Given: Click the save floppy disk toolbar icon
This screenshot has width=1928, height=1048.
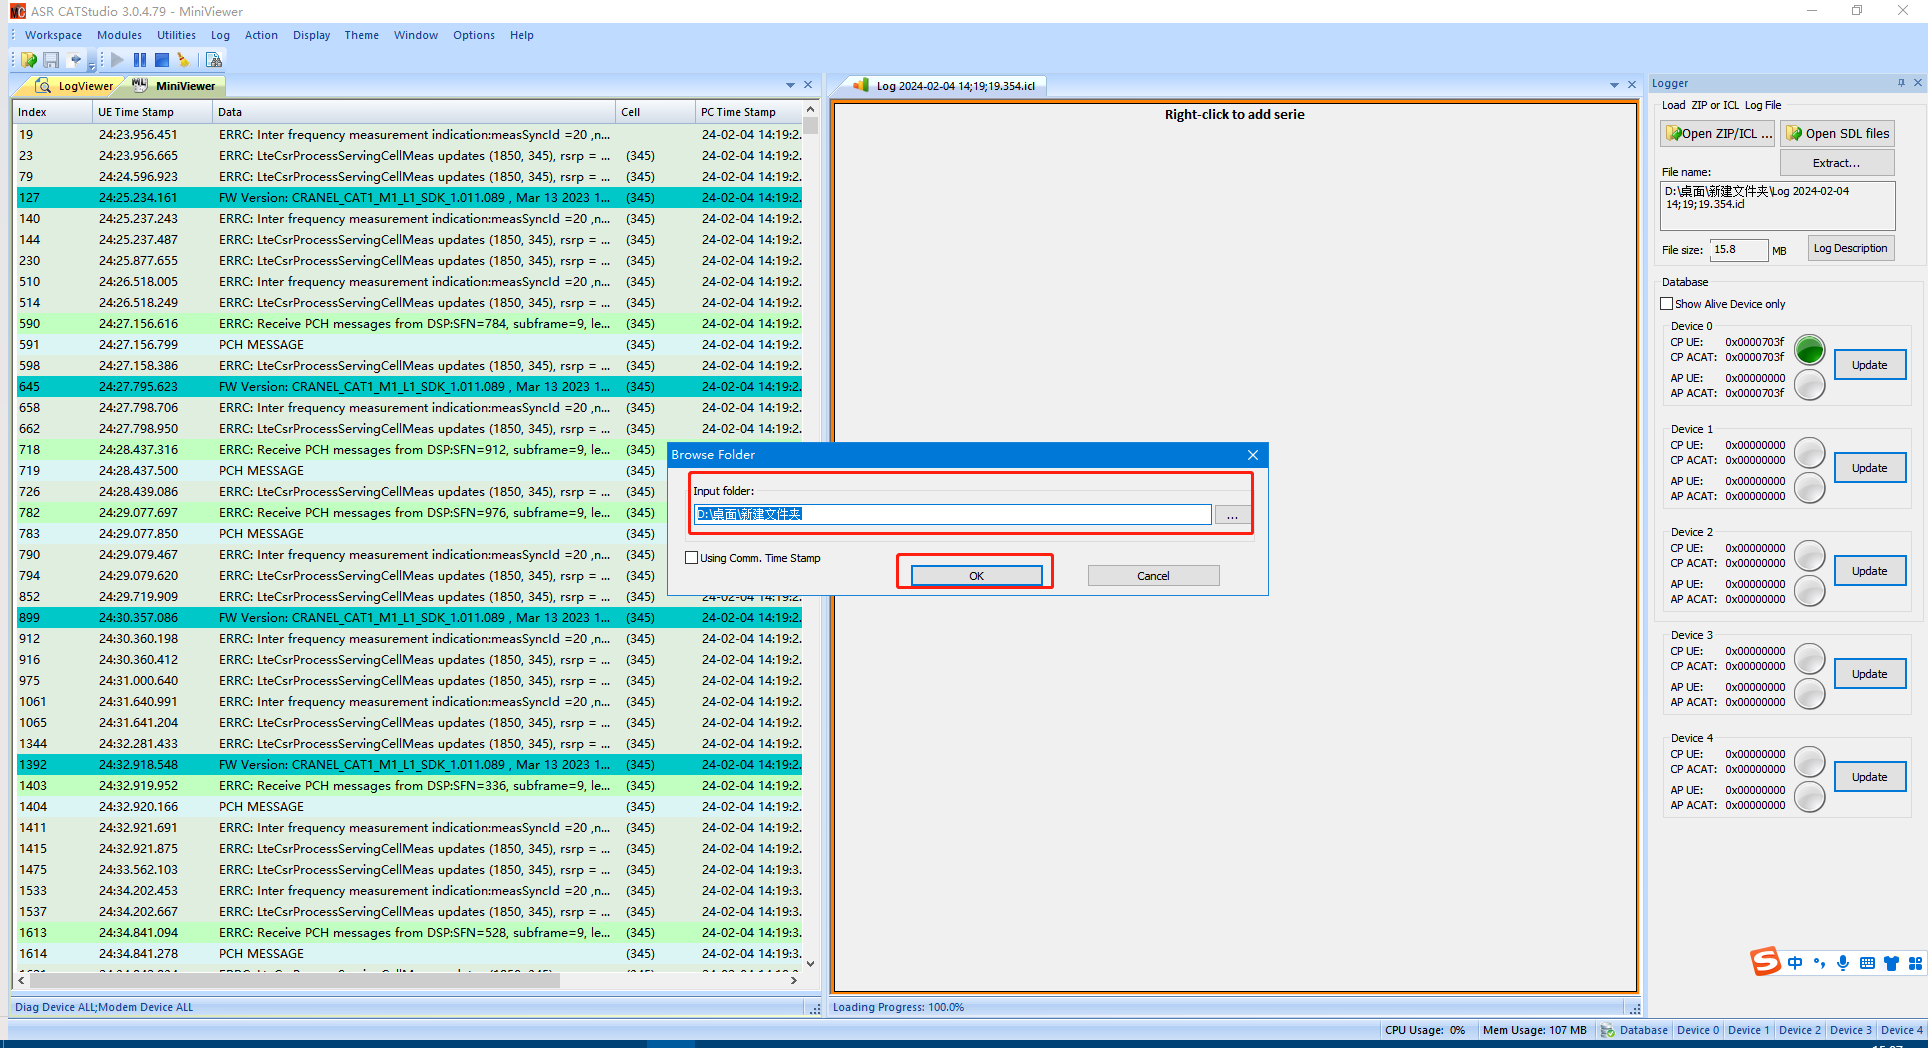Looking at the screenshot, I should click(x=51, y=60).
